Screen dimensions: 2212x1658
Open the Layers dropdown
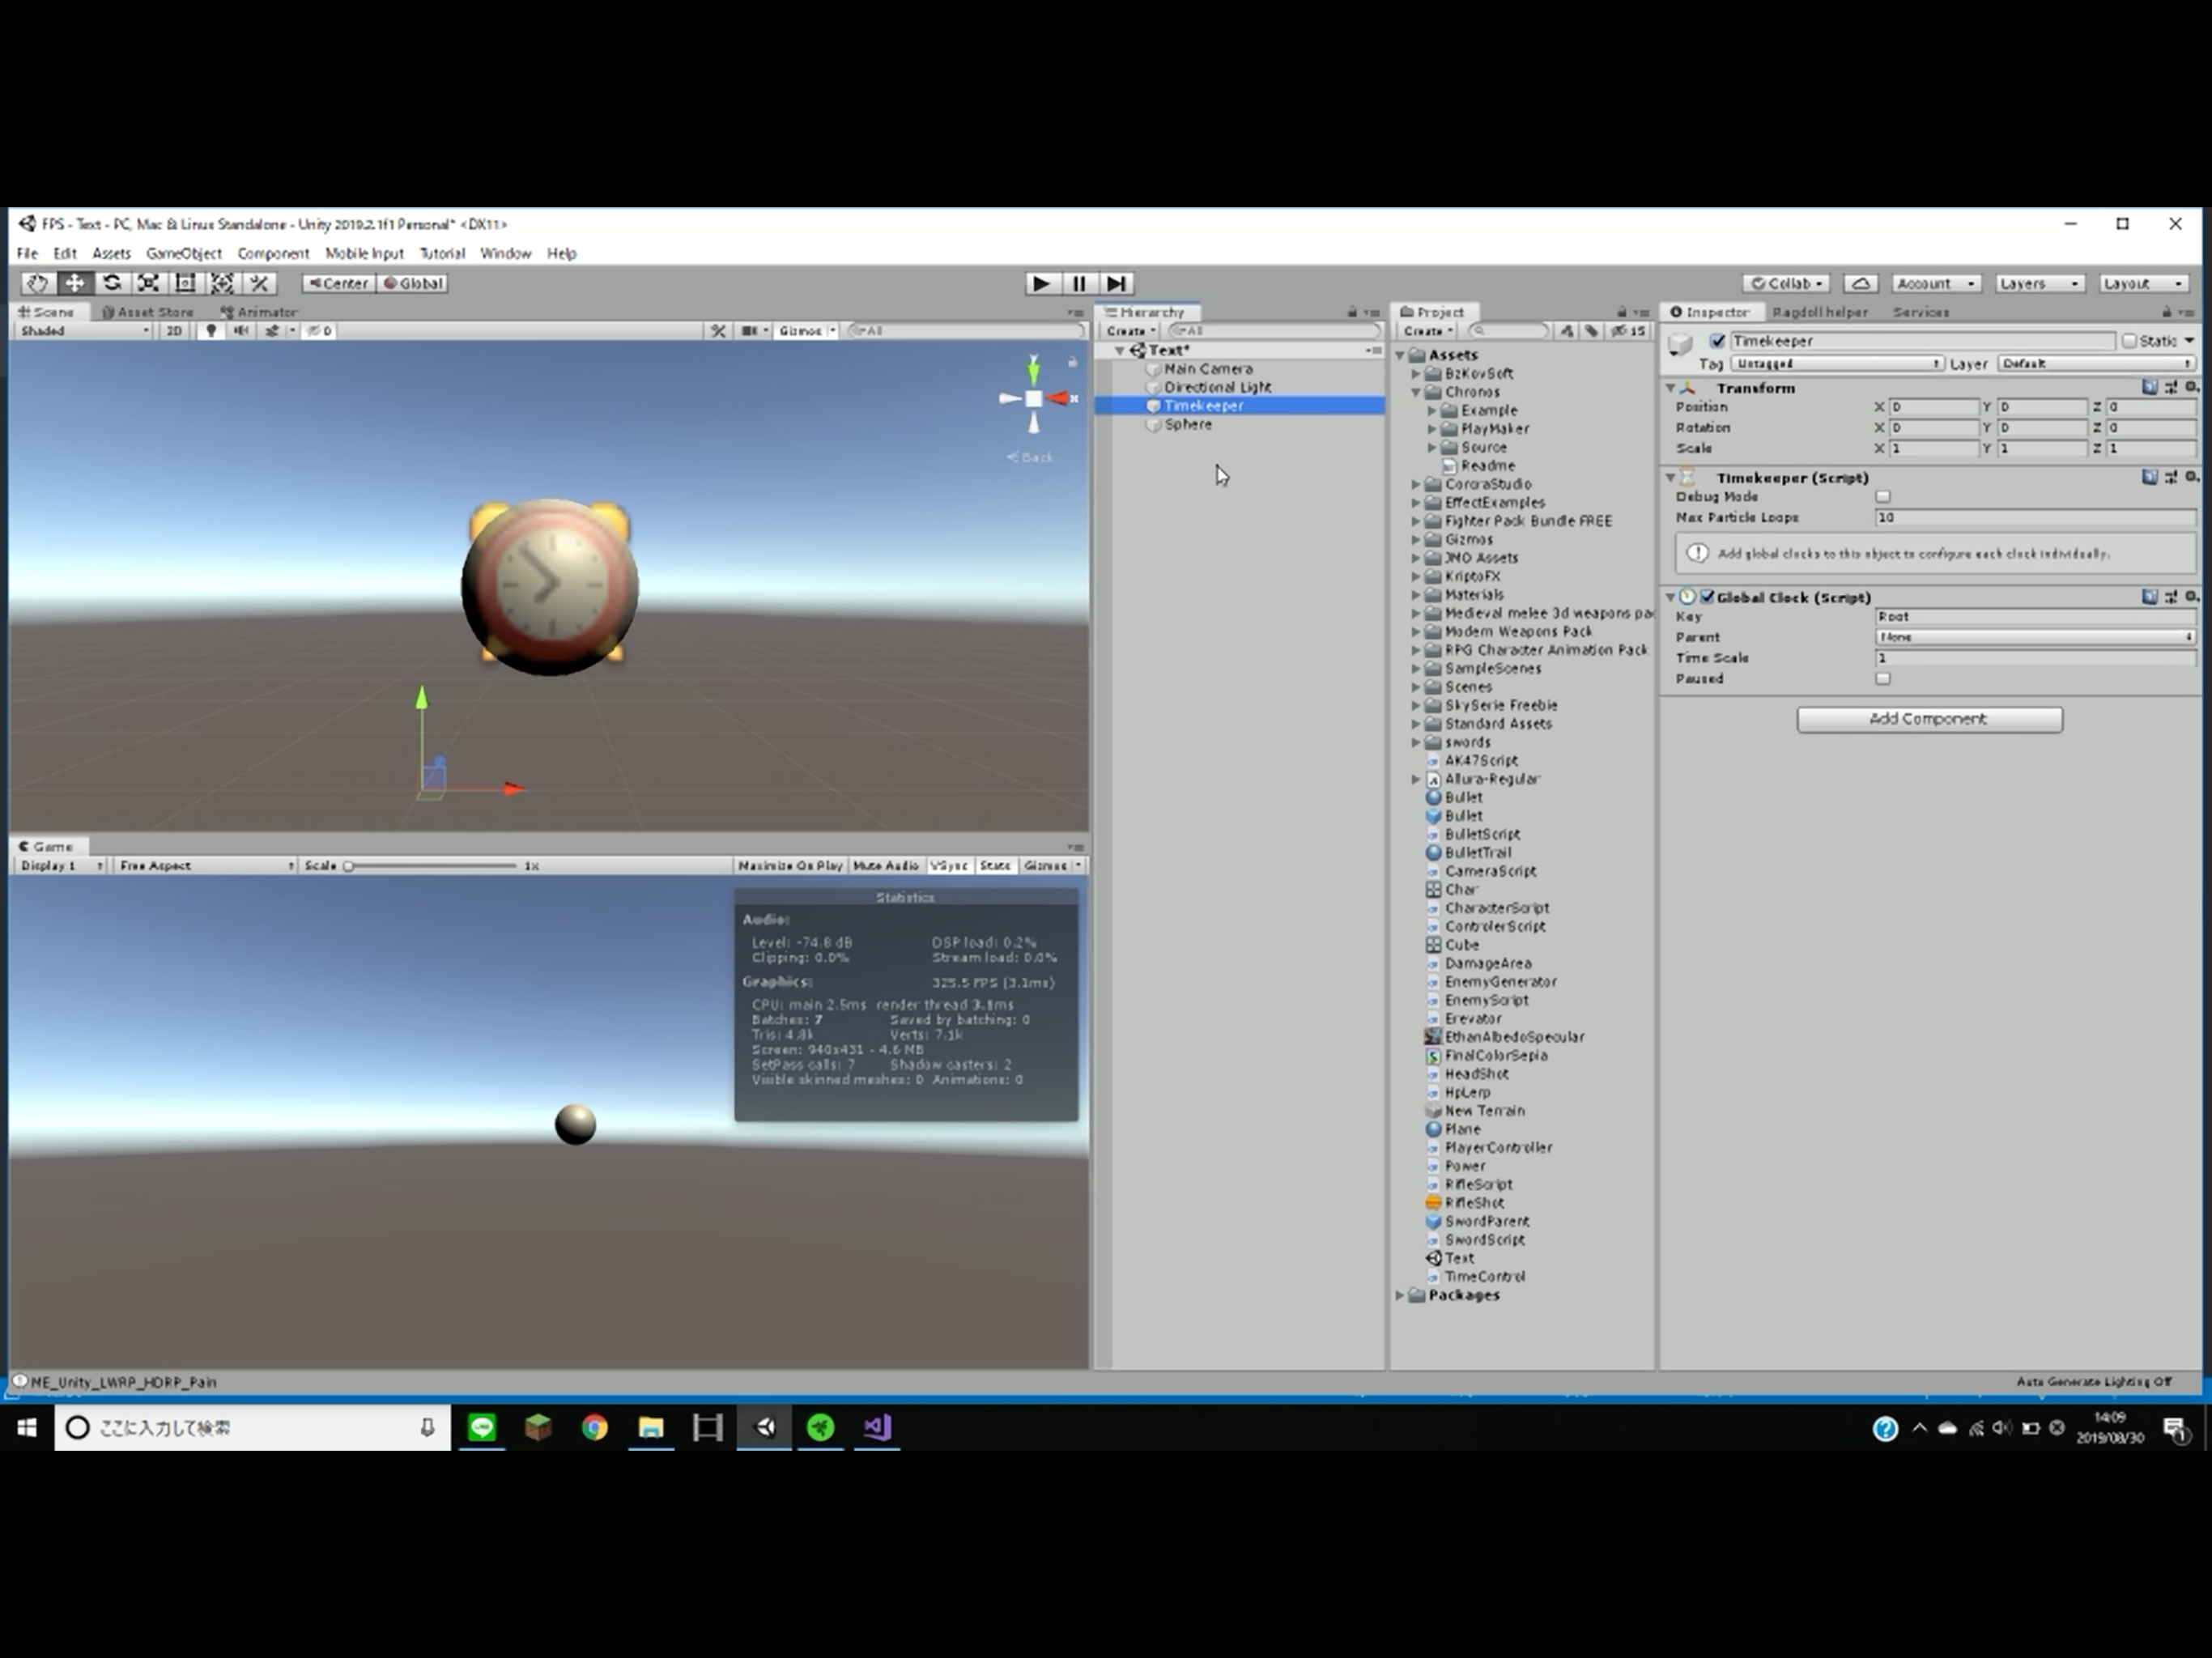pyautogui.click(x=2038, y=283)
